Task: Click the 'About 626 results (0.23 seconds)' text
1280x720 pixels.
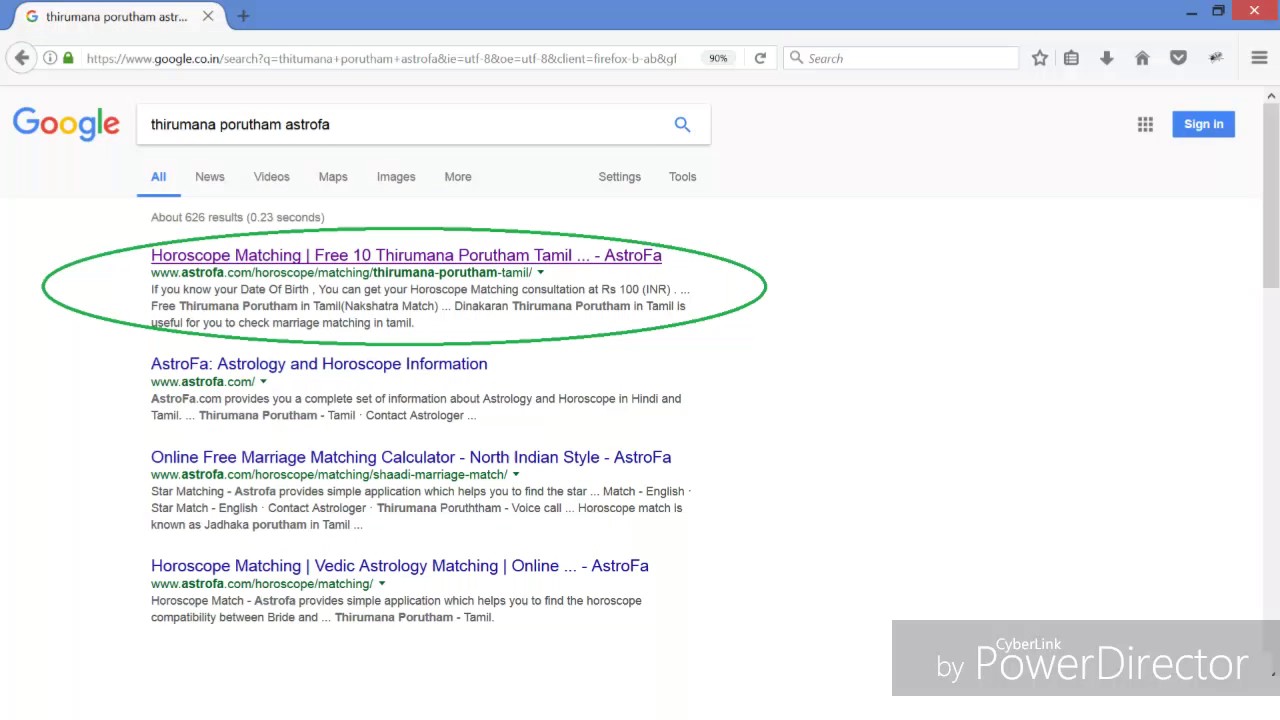Action: coord(238,217)
